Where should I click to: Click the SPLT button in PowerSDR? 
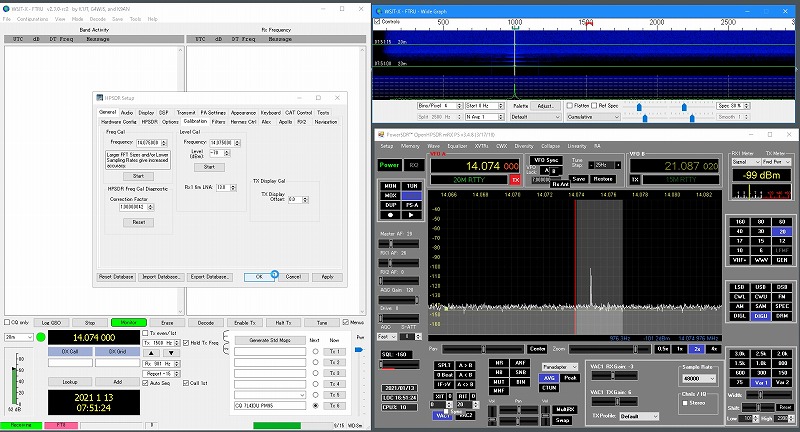tap(444, 365)
